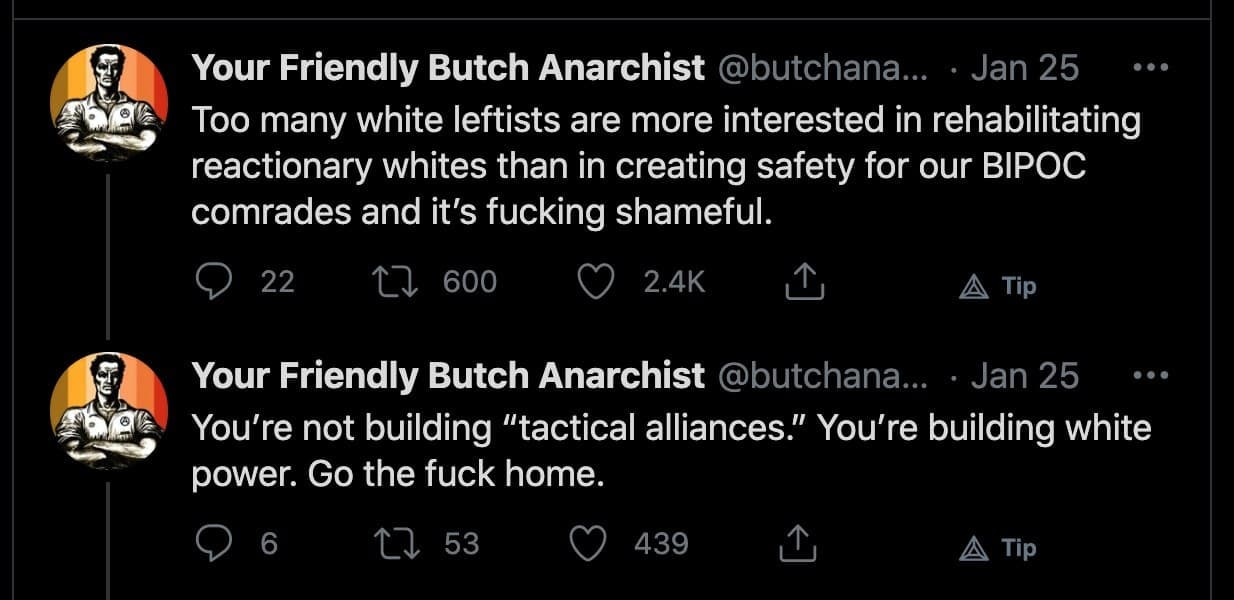Share the first tweet via share icon

803,285
